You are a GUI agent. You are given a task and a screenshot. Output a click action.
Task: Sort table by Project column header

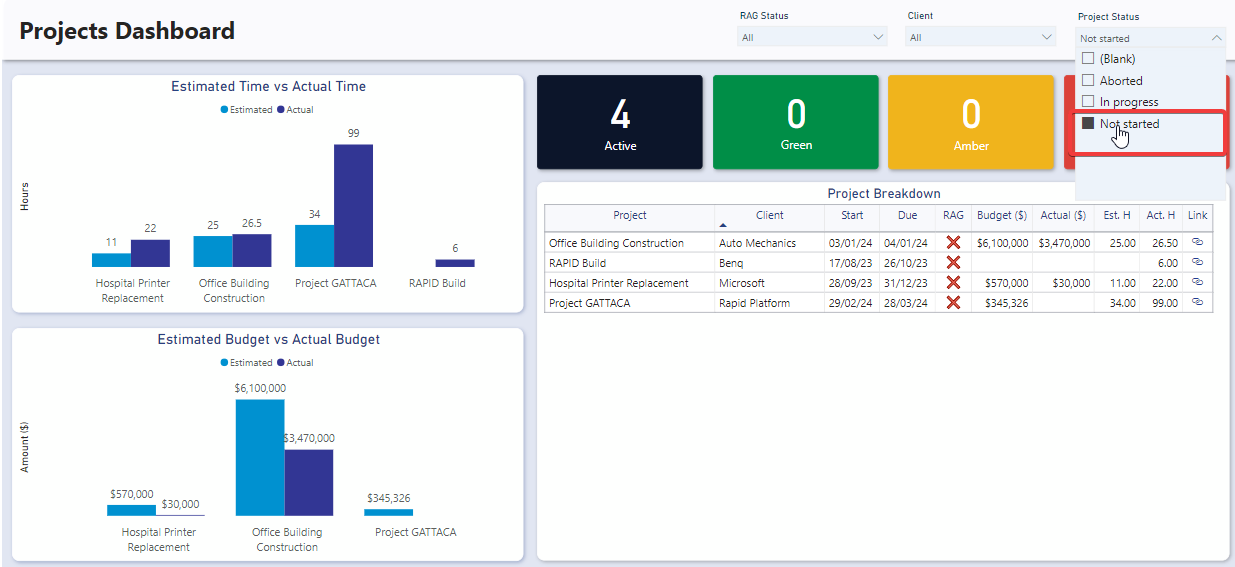coord(630,216)
